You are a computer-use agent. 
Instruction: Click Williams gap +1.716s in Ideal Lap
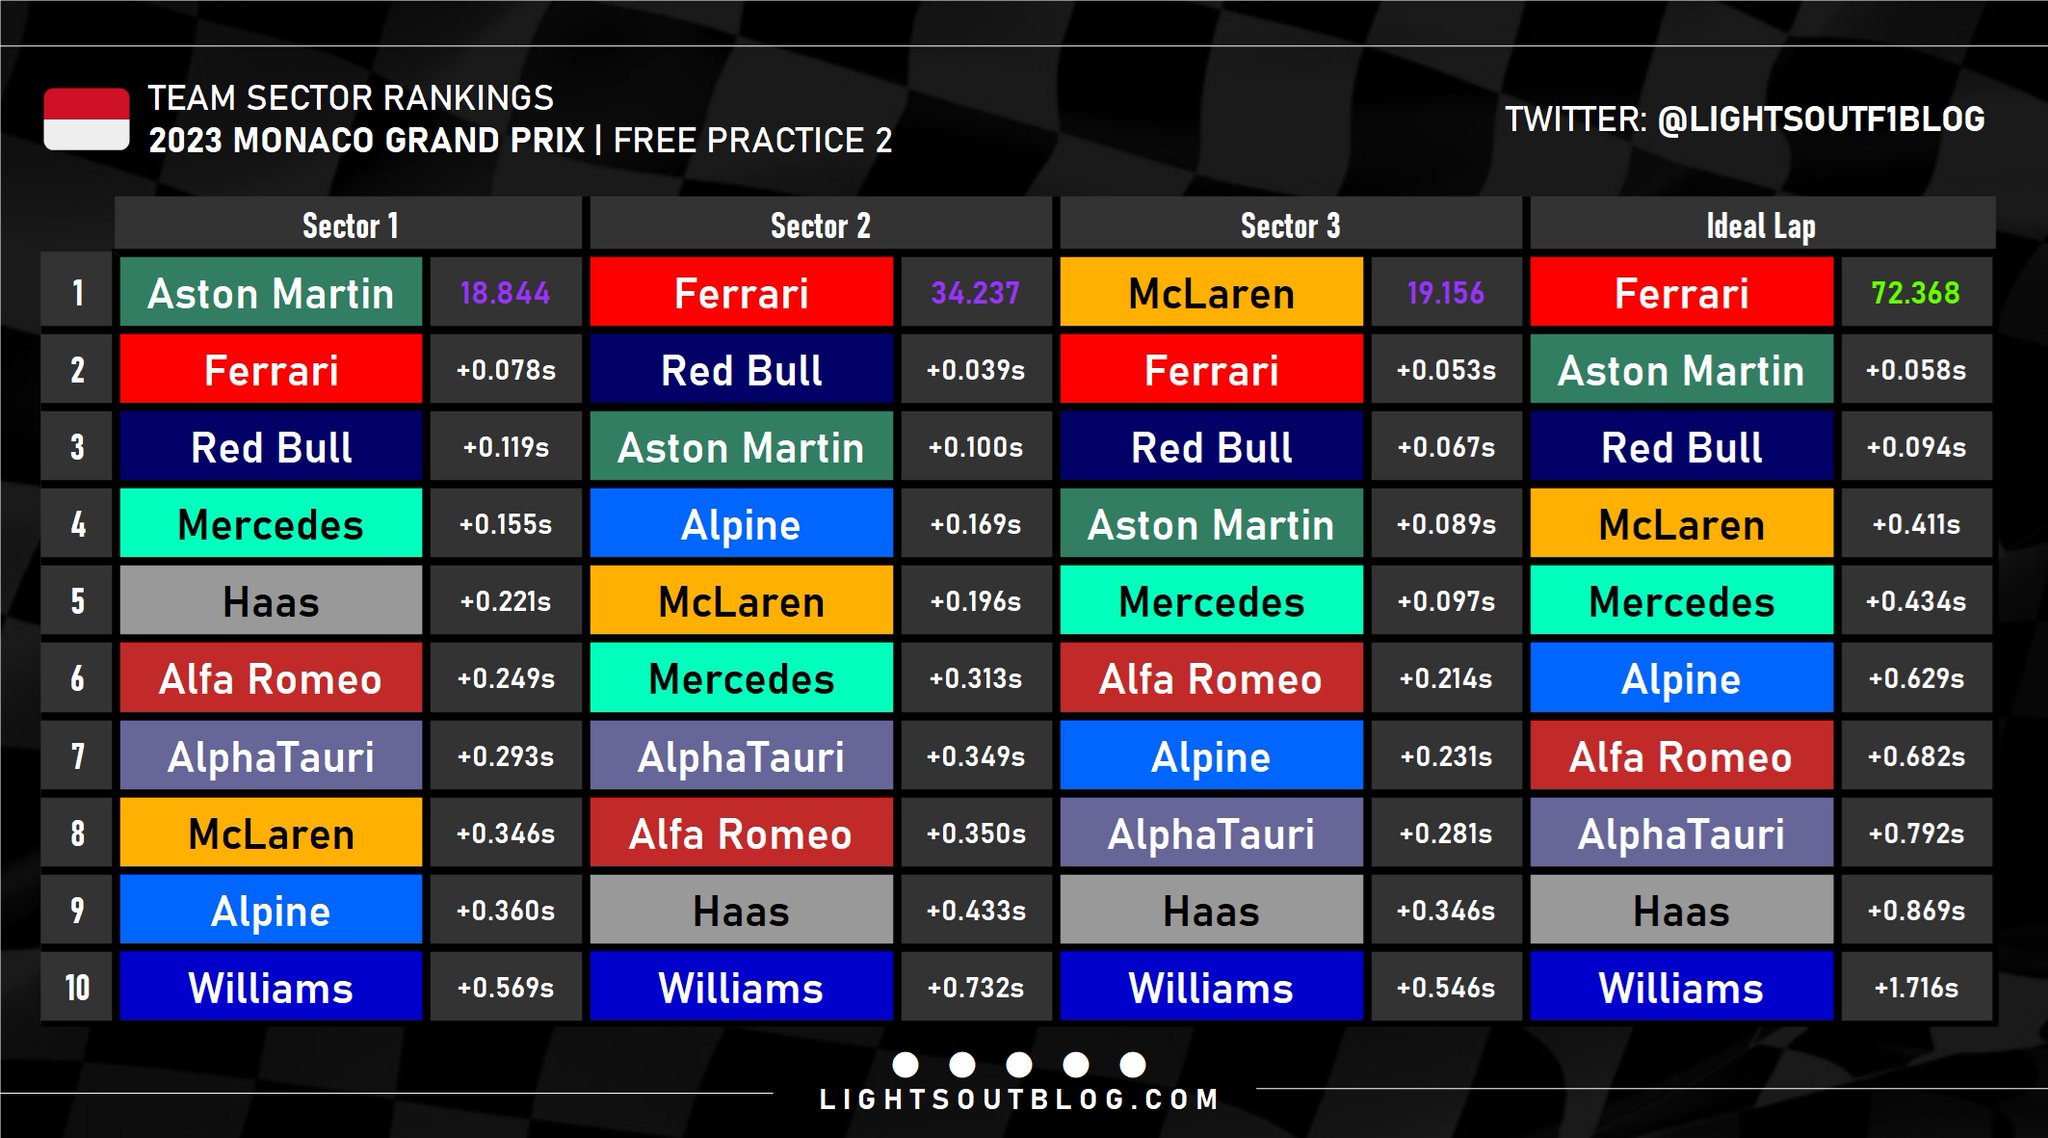click(1915, 987)
